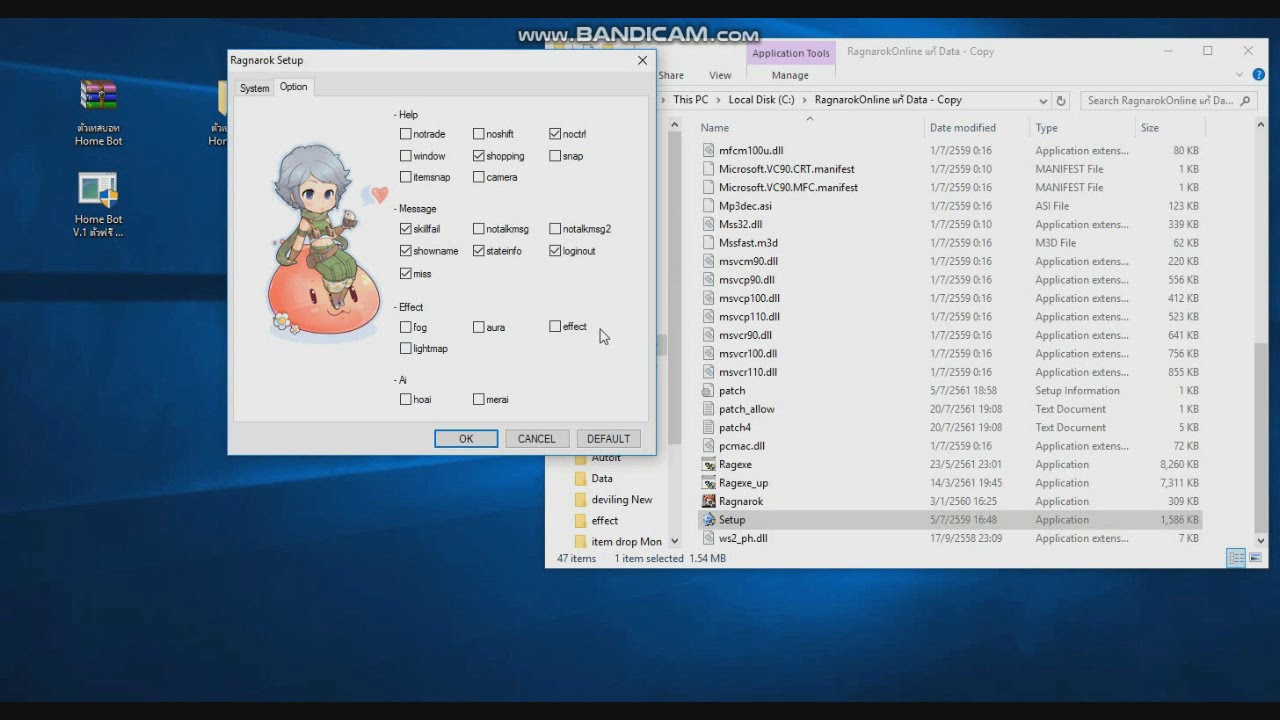Select the Option tab in Ragnarok Setup
This screenshot has width=1280, height=720.
pyautogui.click(x=293, y=87)
